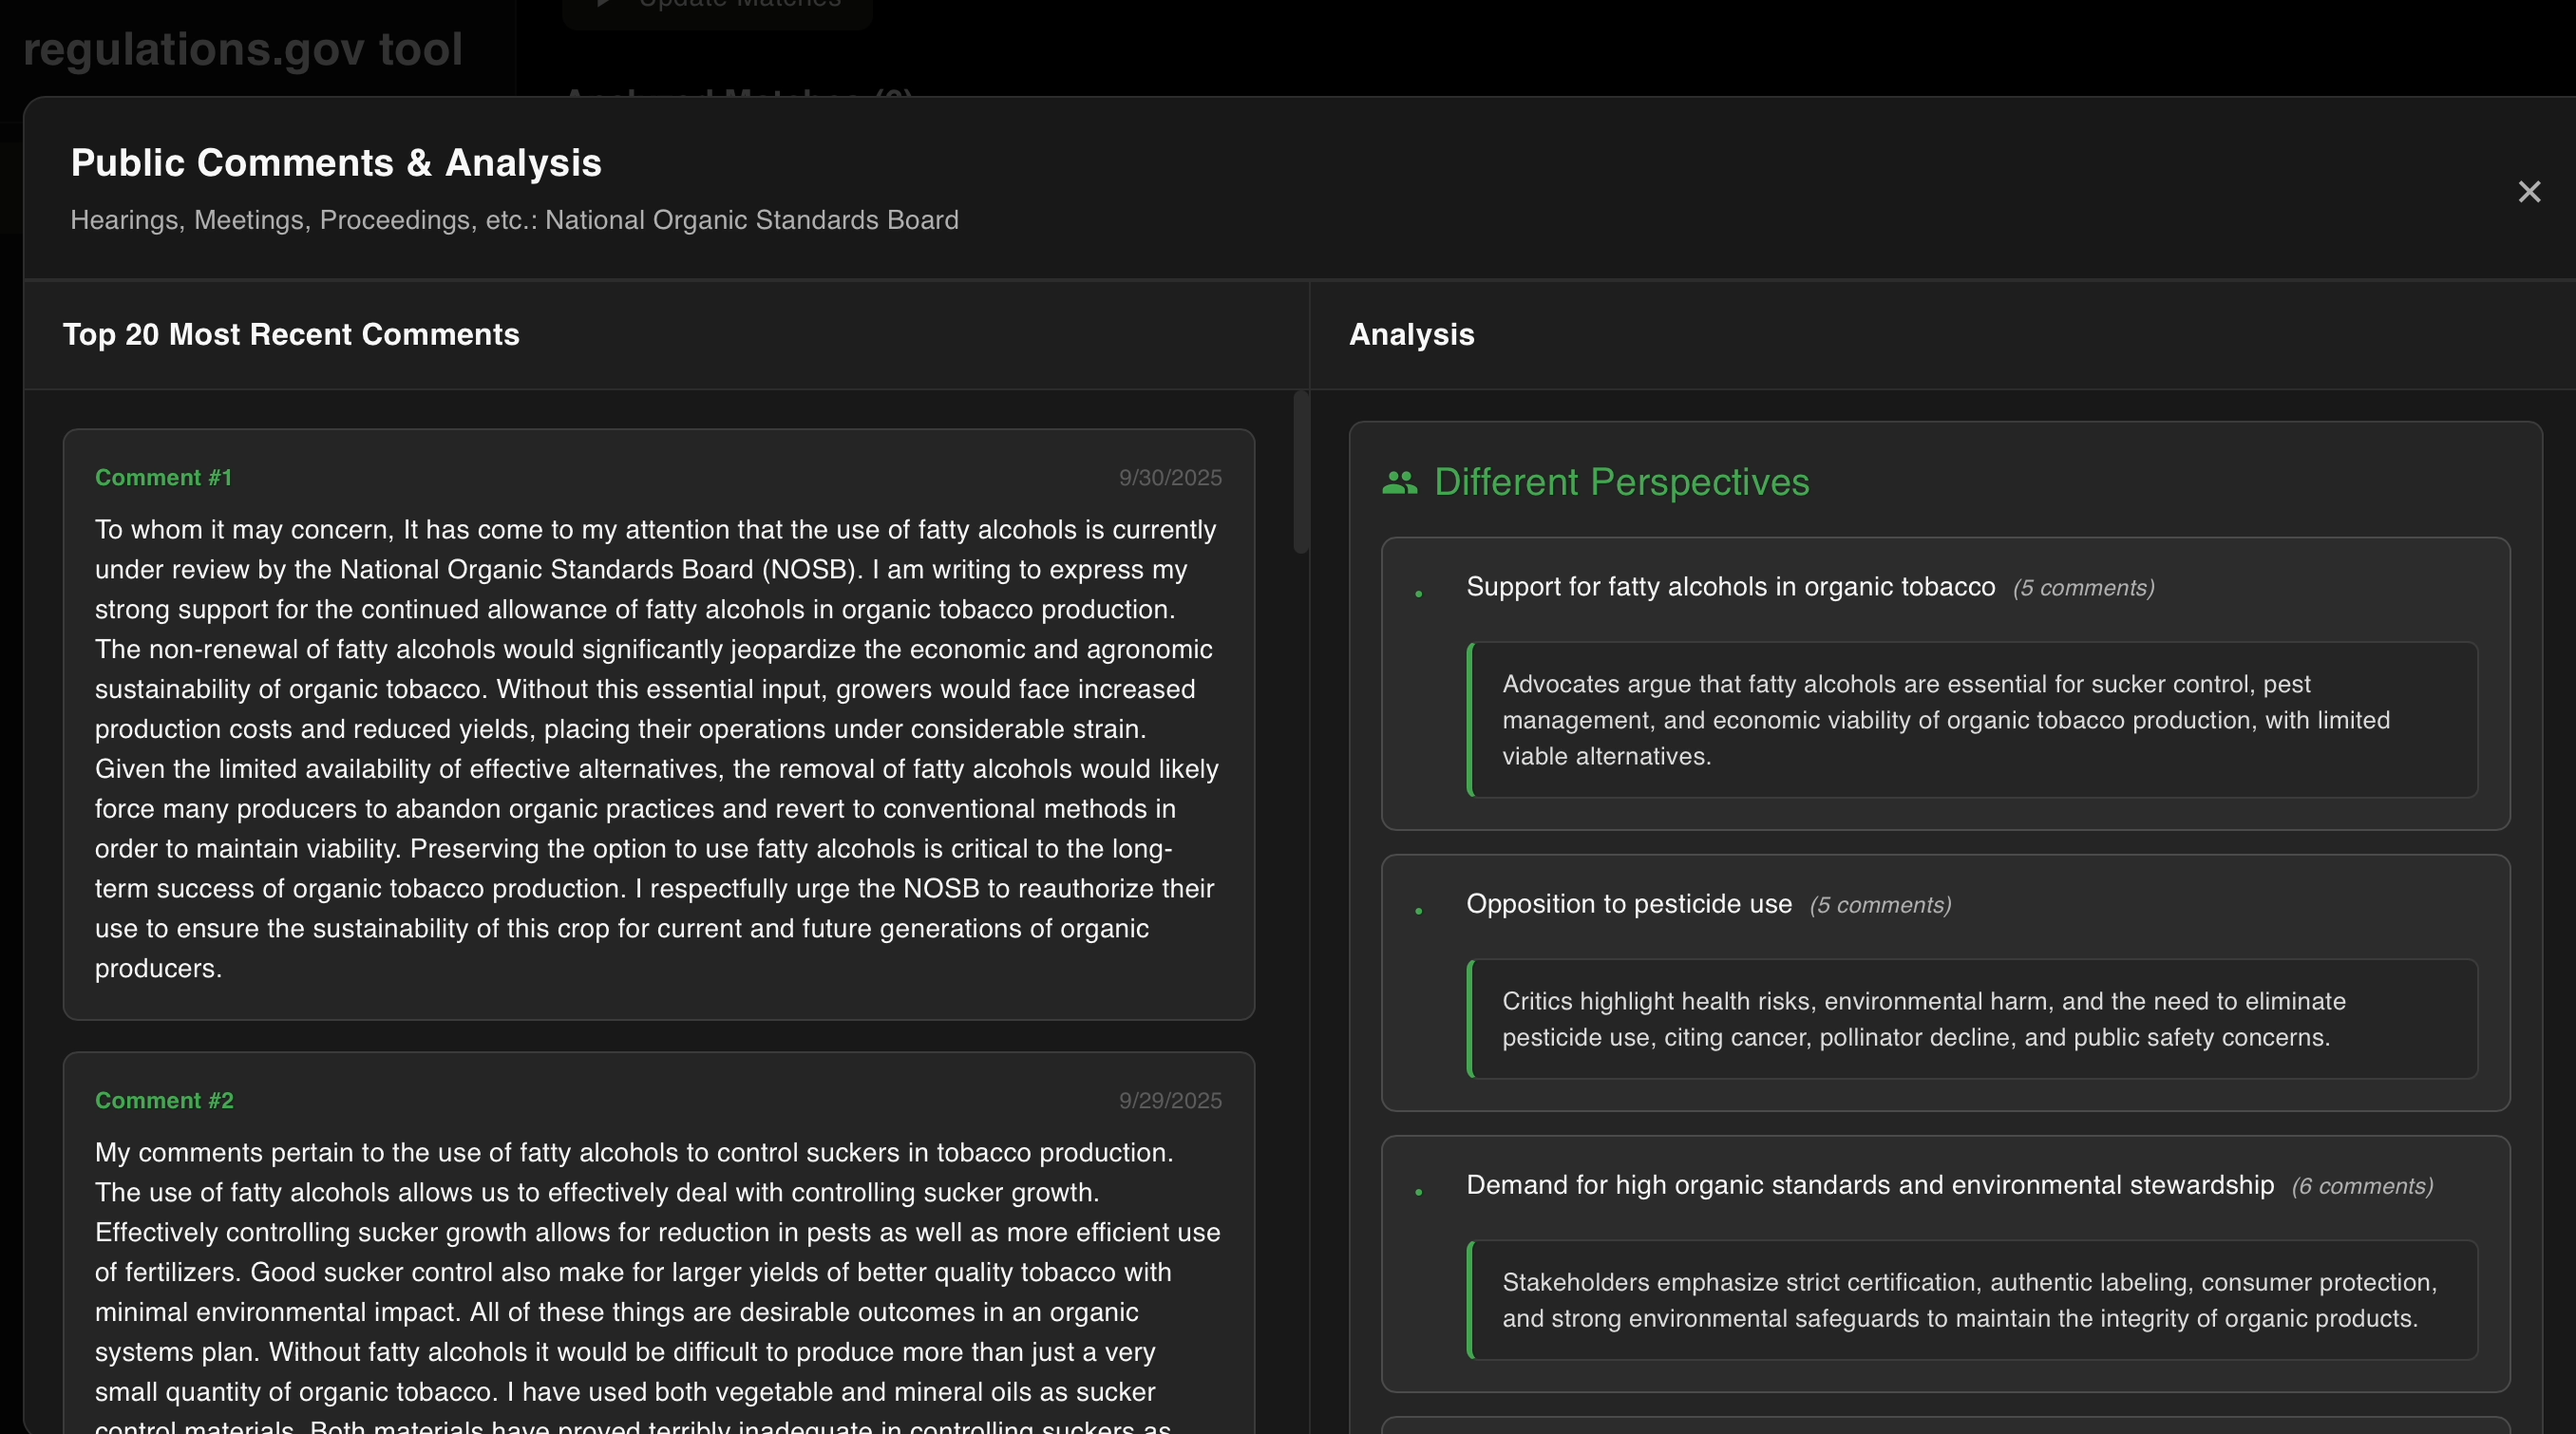Screen dimensions: 2576x1434
Task: Expand Opposition to pesticide use perspective
Action: click(x=1628, y=904)
